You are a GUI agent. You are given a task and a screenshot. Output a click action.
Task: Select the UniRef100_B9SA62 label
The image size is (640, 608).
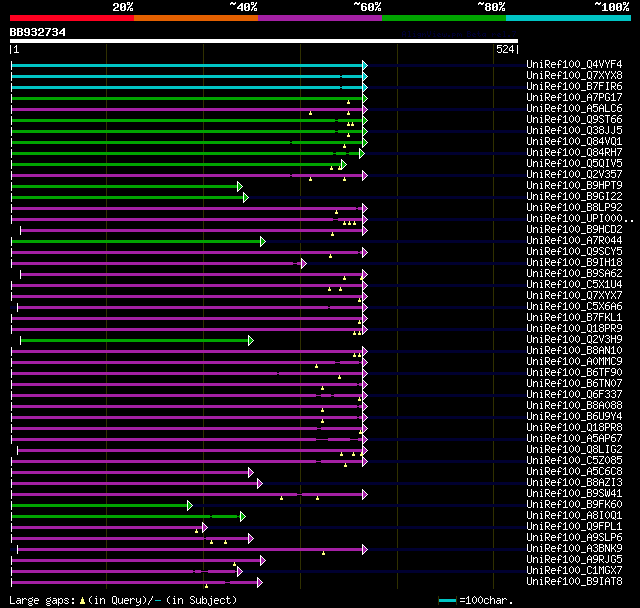coord(574,273)
